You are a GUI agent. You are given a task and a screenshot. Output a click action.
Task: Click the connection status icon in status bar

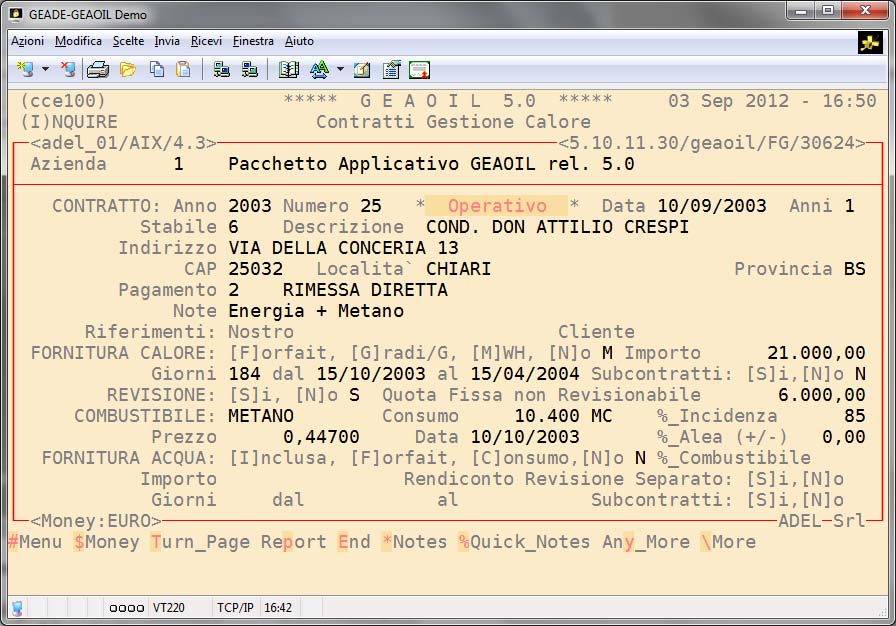pos(17,608)
